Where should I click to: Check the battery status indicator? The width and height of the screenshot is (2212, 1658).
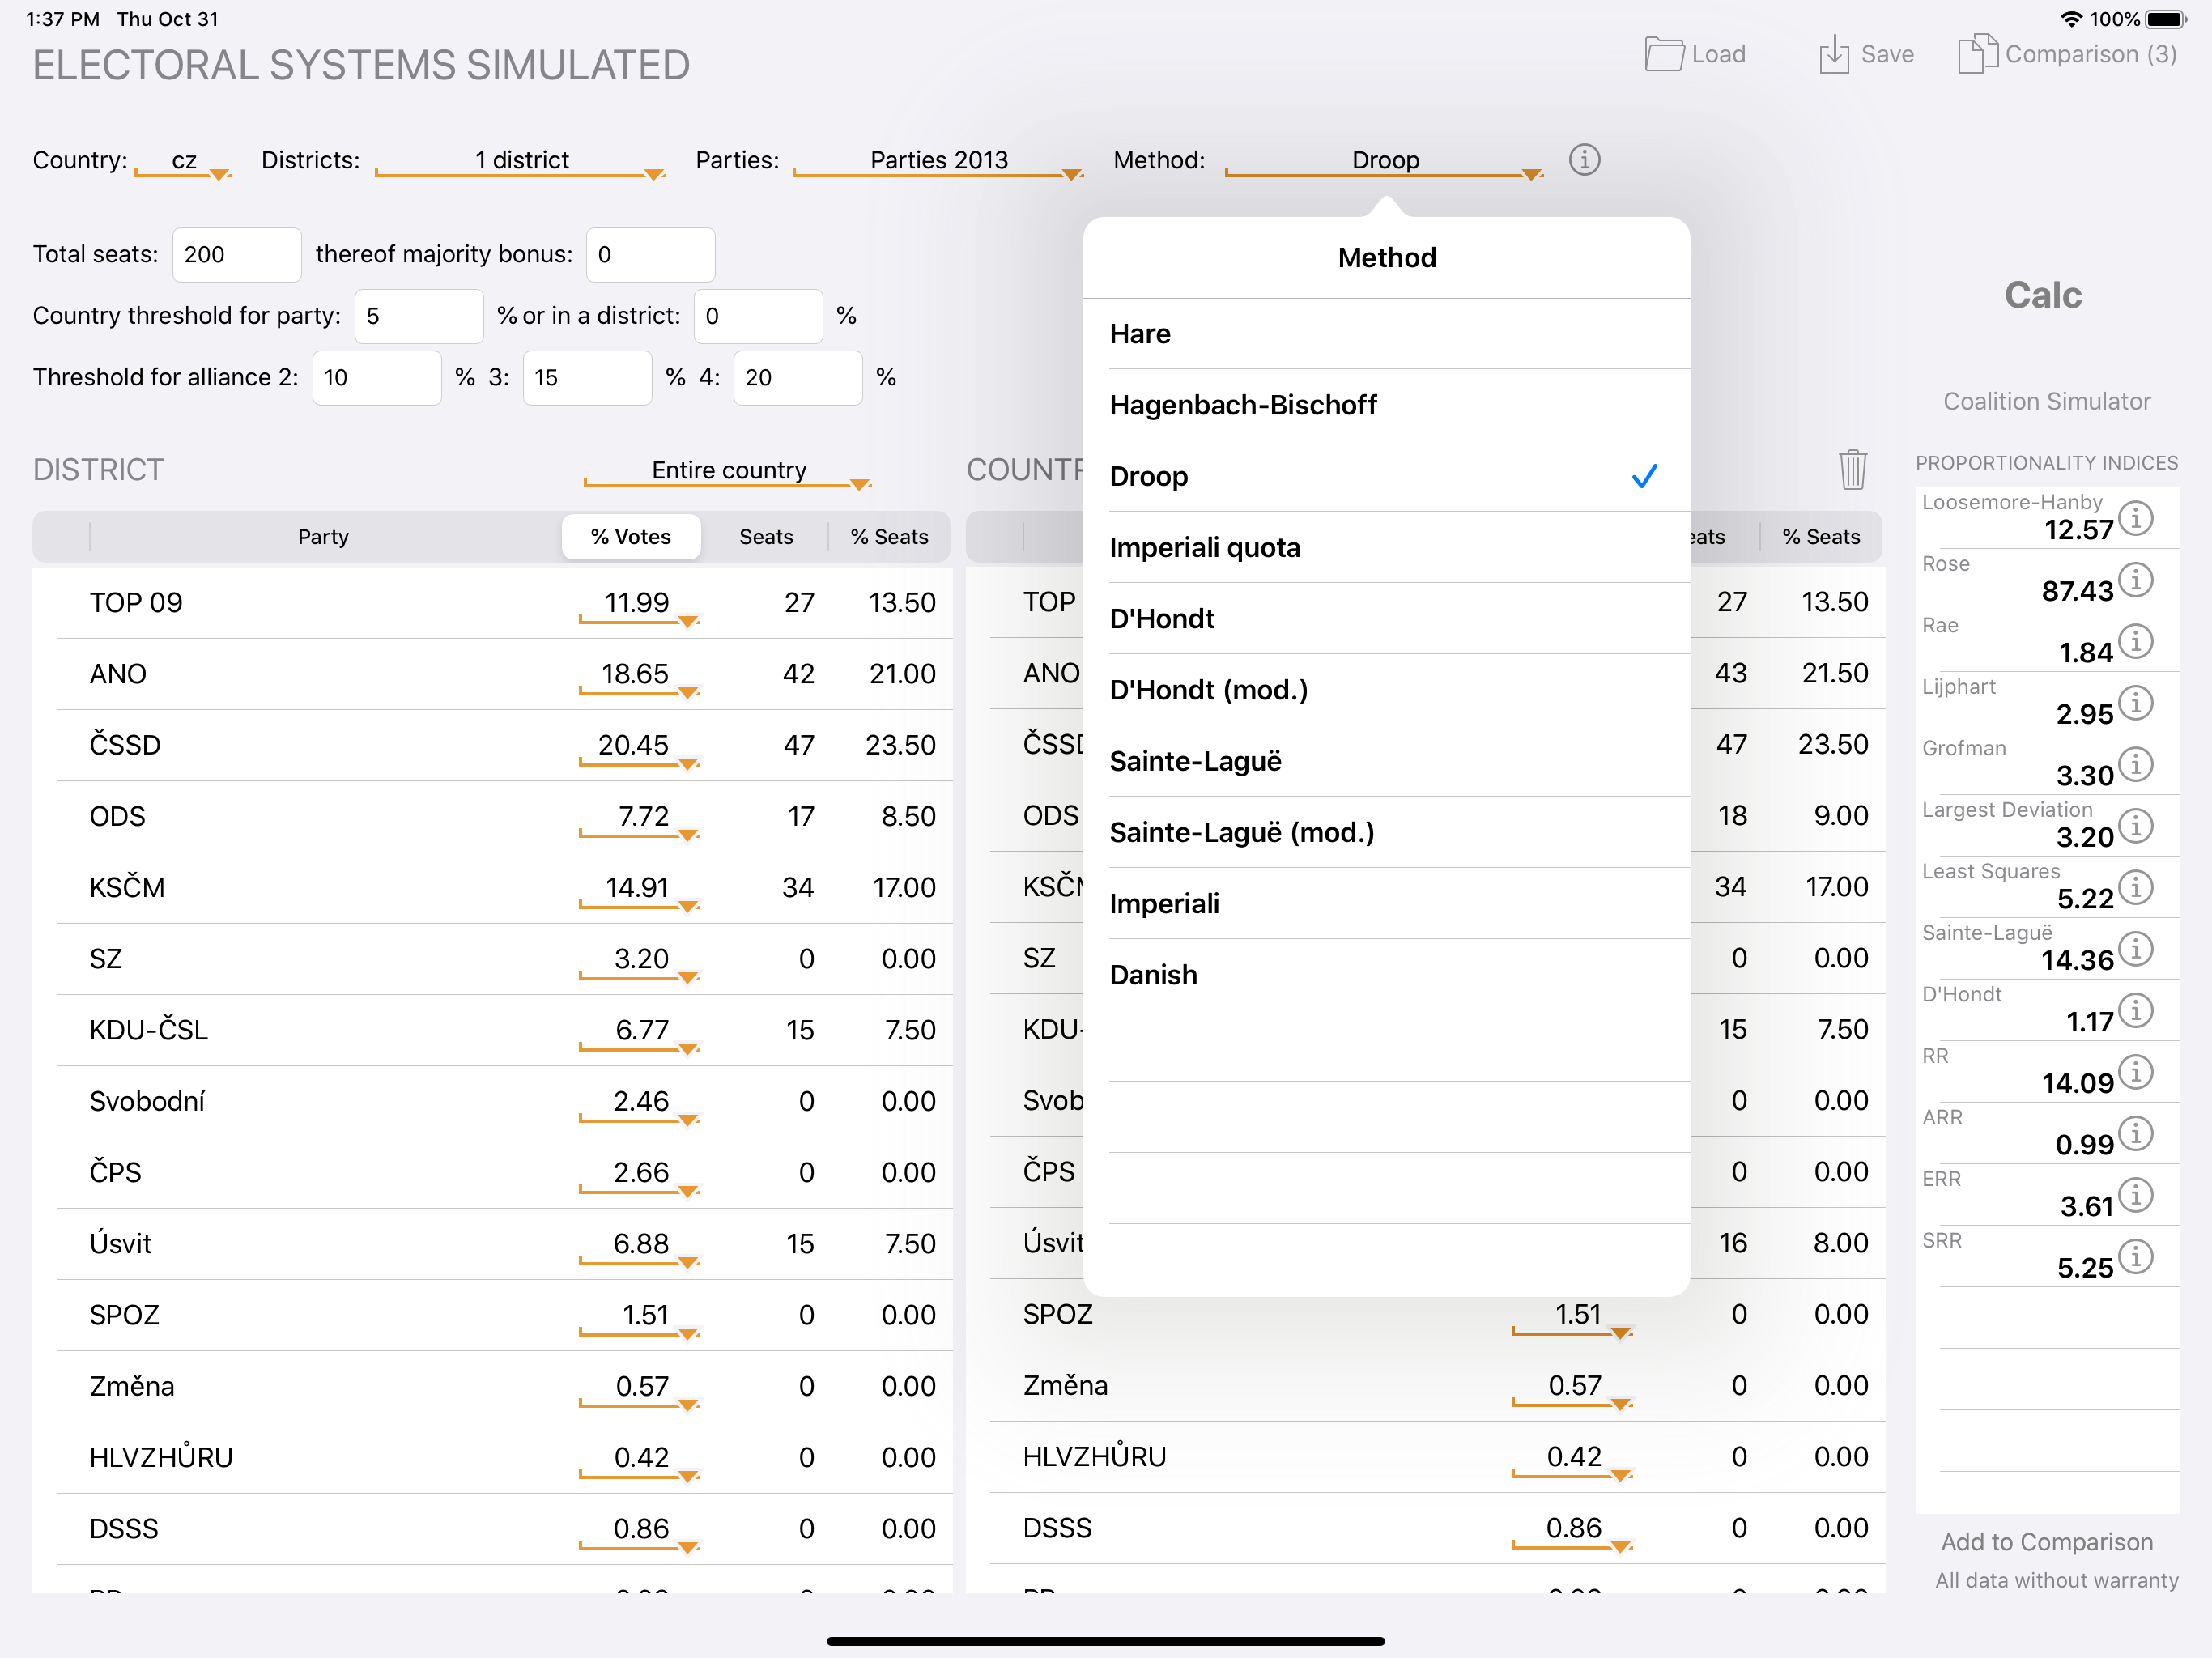point(2166,19)
